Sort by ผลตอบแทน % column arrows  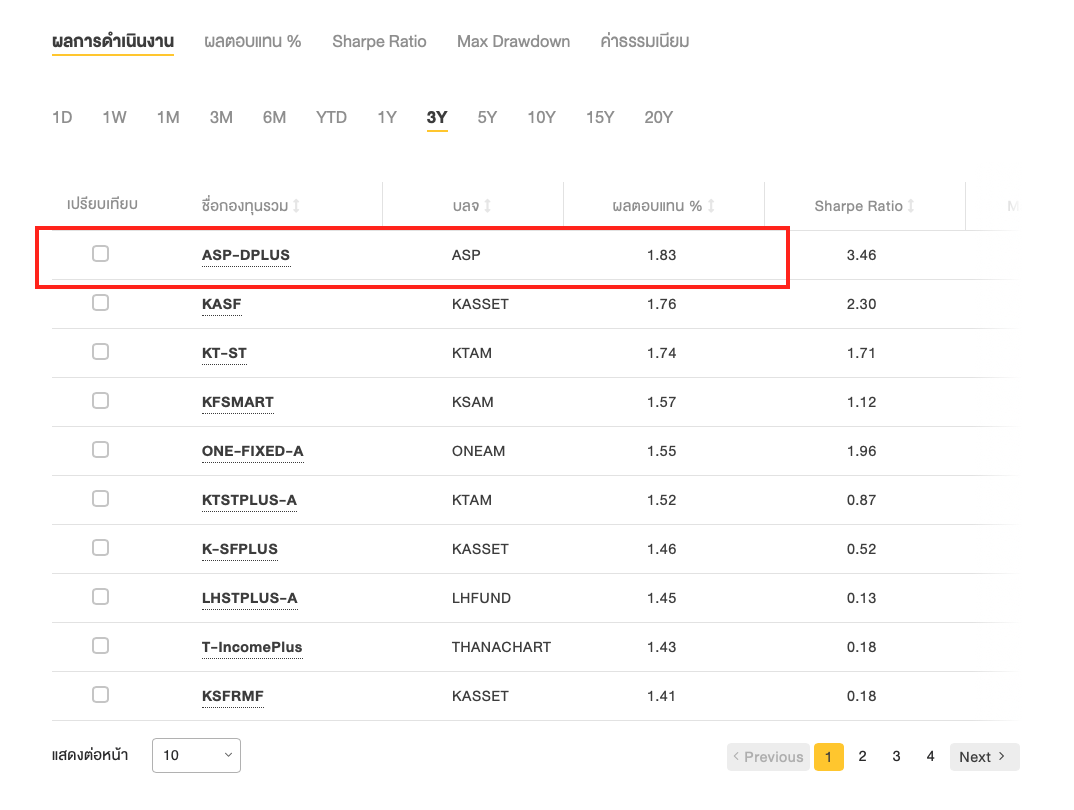[x=711, y=206]
